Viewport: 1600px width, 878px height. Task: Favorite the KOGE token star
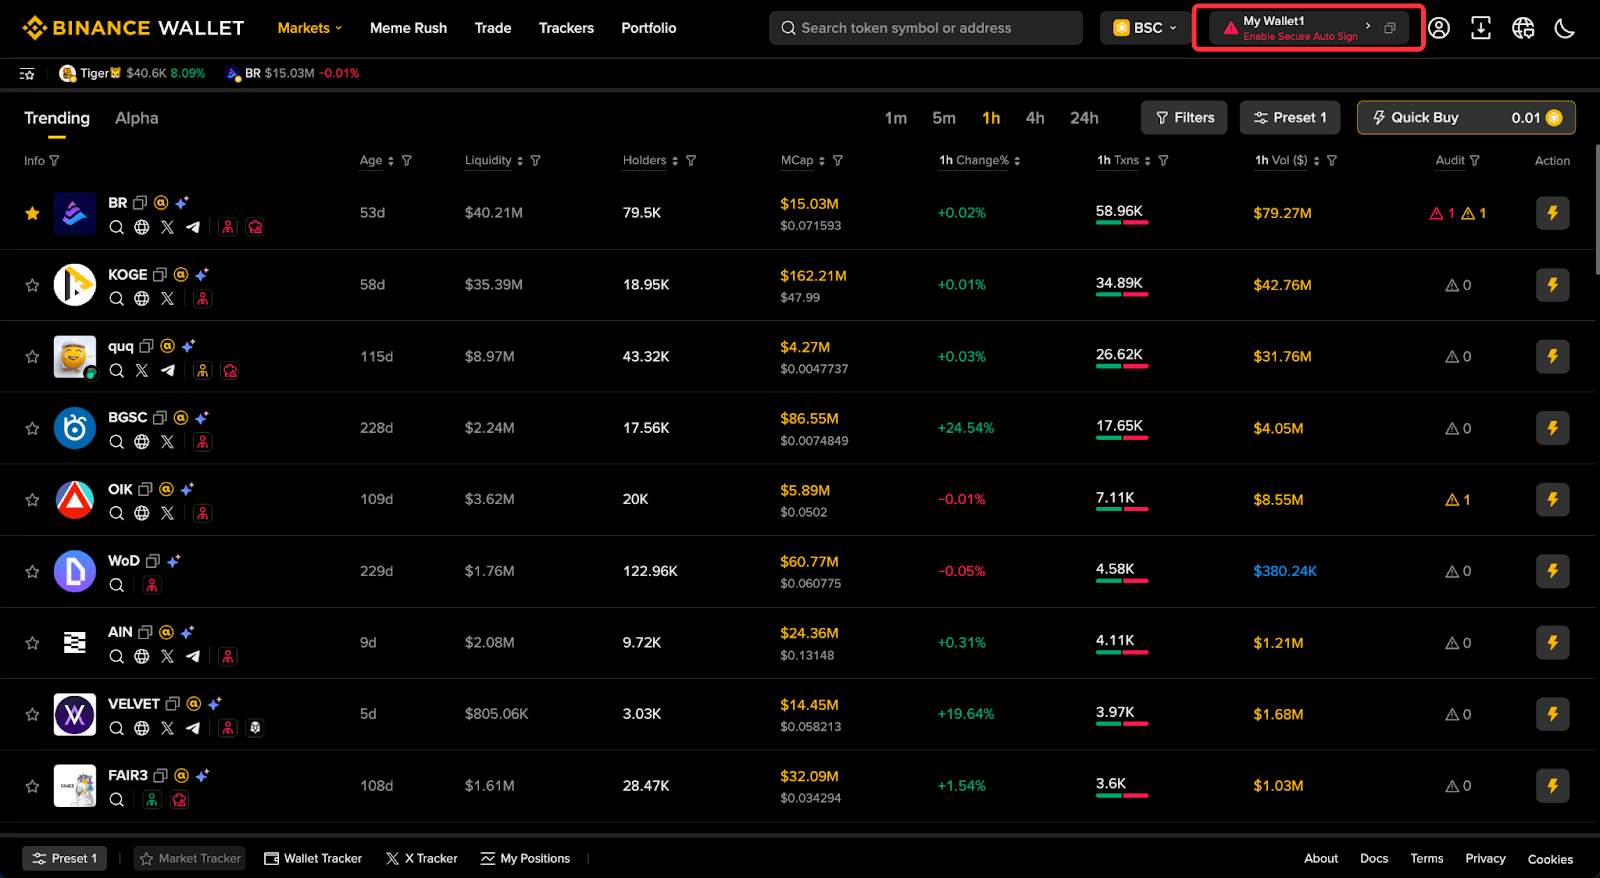point(32,285)
